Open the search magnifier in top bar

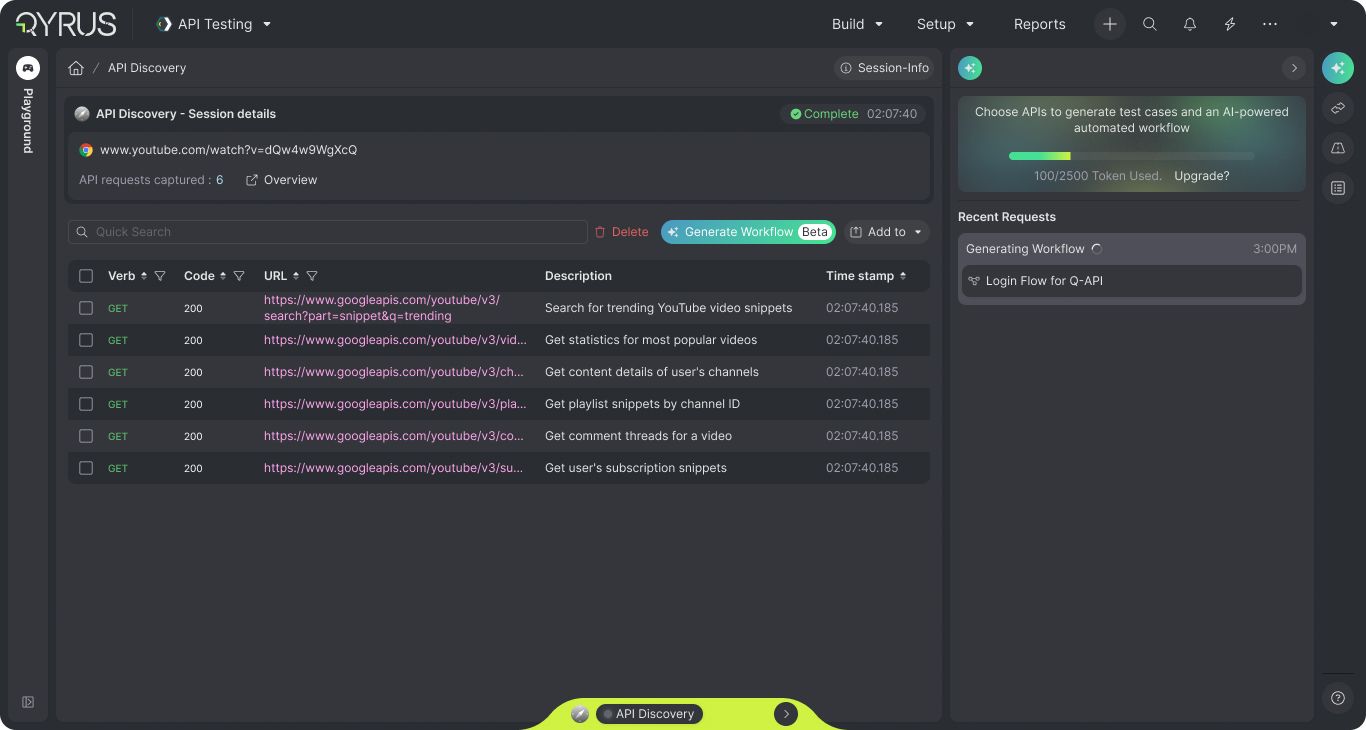pyautogui.click(x=1150, y=24)
